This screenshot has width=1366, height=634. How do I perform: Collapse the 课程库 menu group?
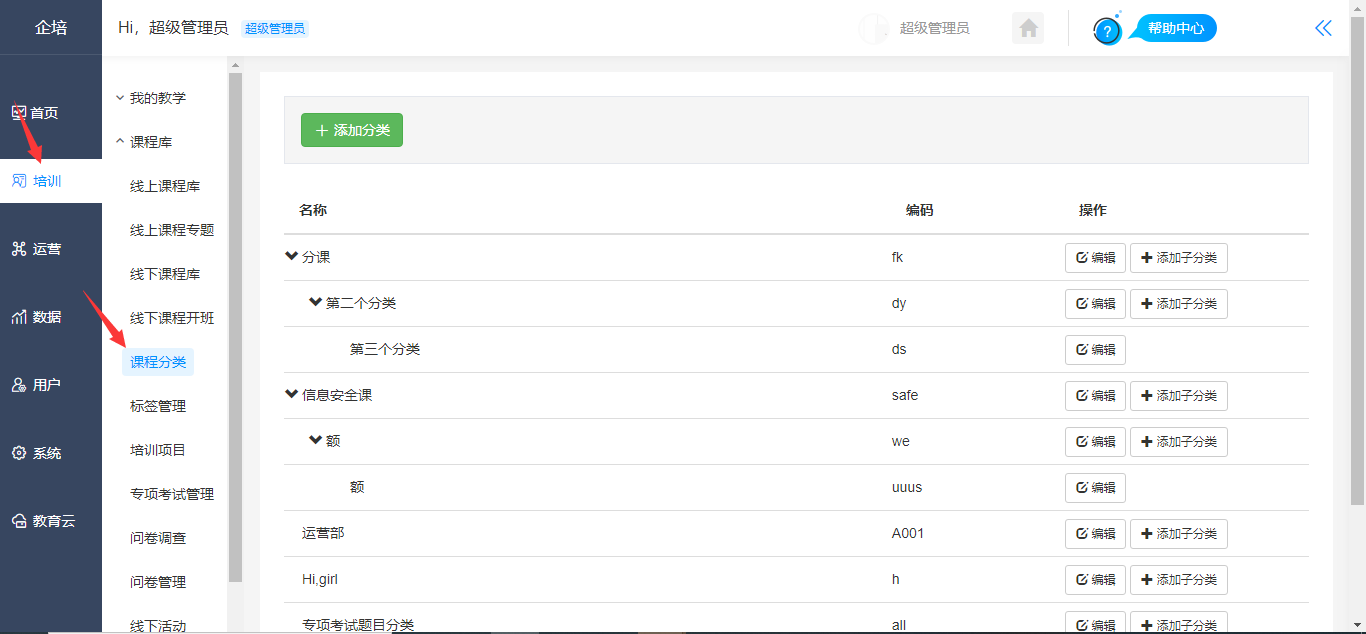144,142
